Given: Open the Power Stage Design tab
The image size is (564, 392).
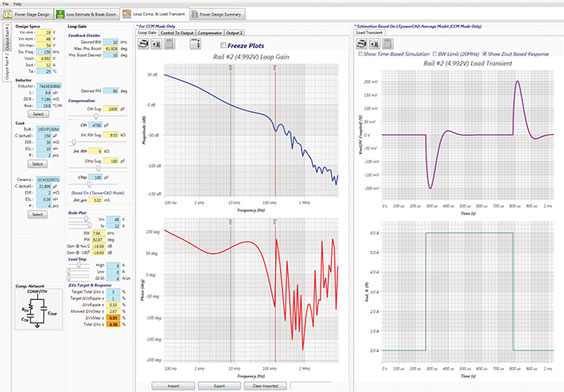Looking at the screenshot, I should 27,14.
